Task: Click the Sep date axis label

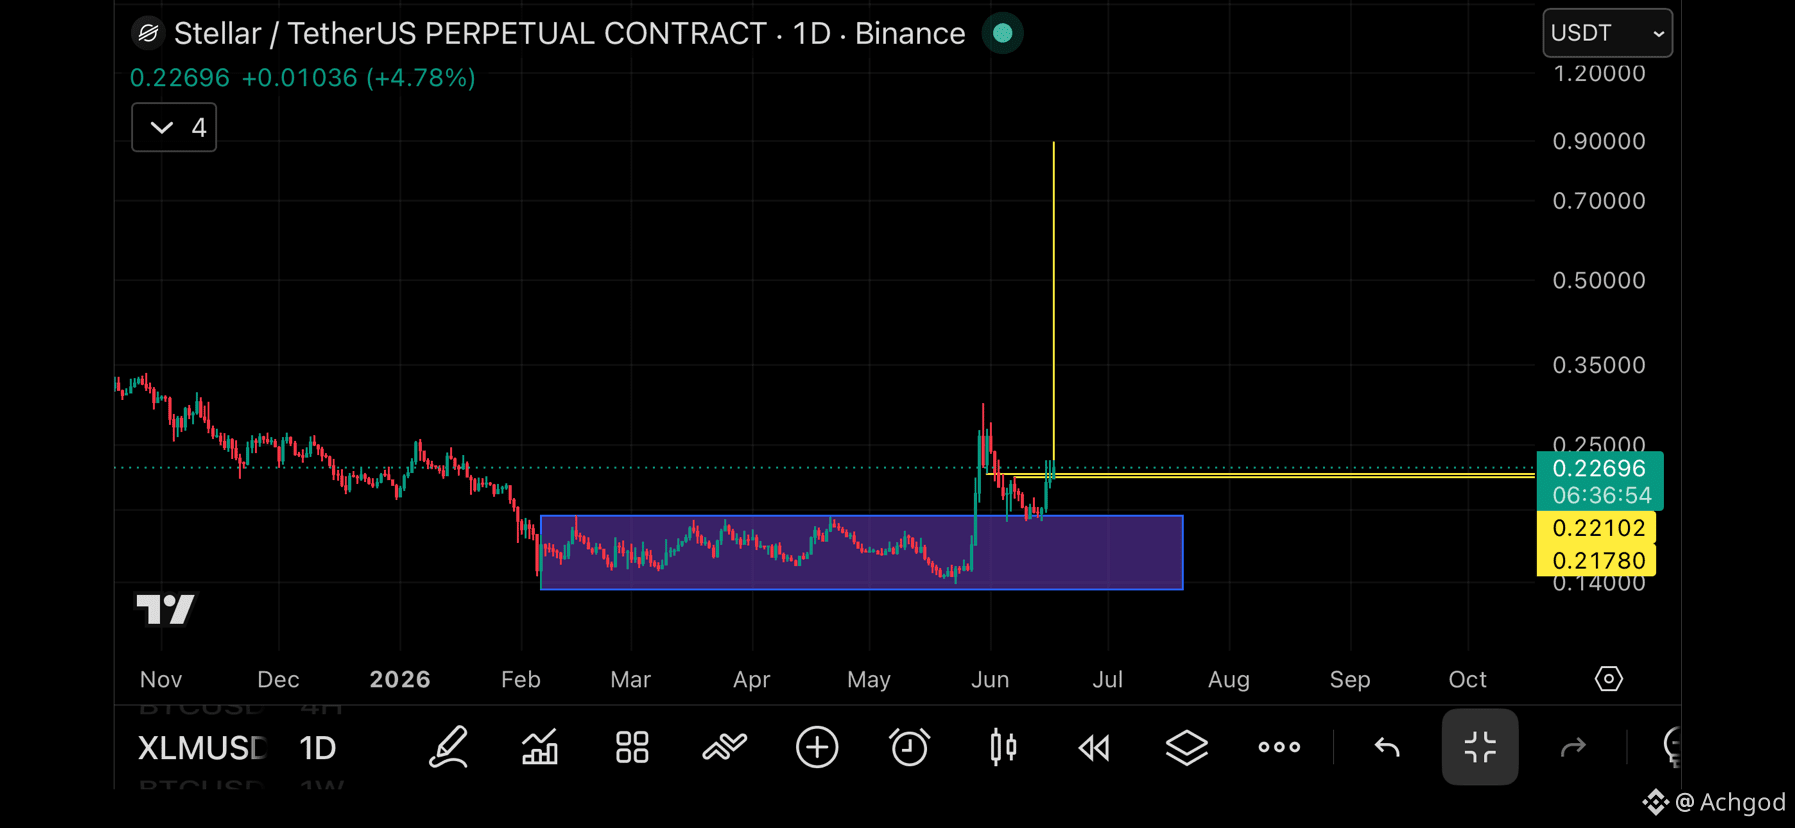Action: pyautogui.click(x=1350, y=680)
